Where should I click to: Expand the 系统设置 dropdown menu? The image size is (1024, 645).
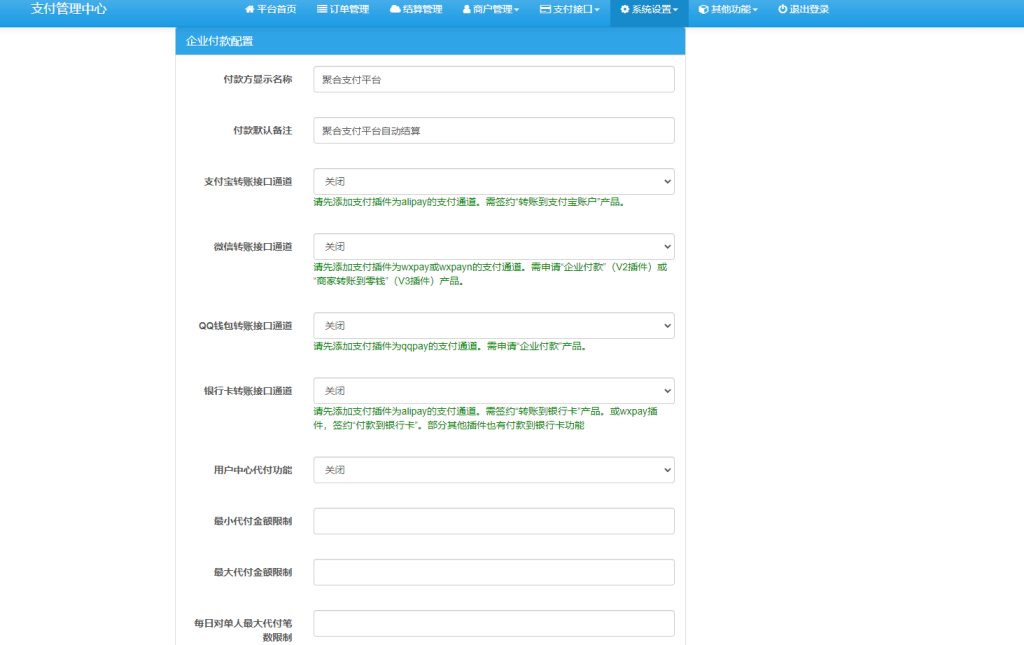click(x=649, y=9)
